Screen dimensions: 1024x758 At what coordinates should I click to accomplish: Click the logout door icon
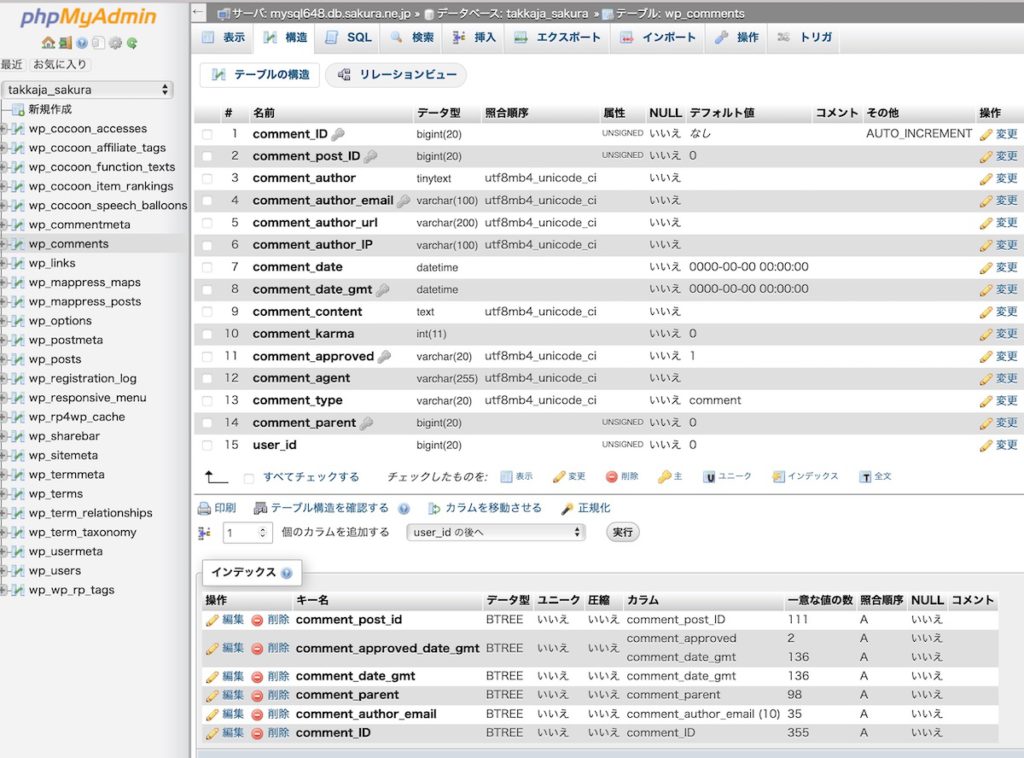(x=65, y=43)
